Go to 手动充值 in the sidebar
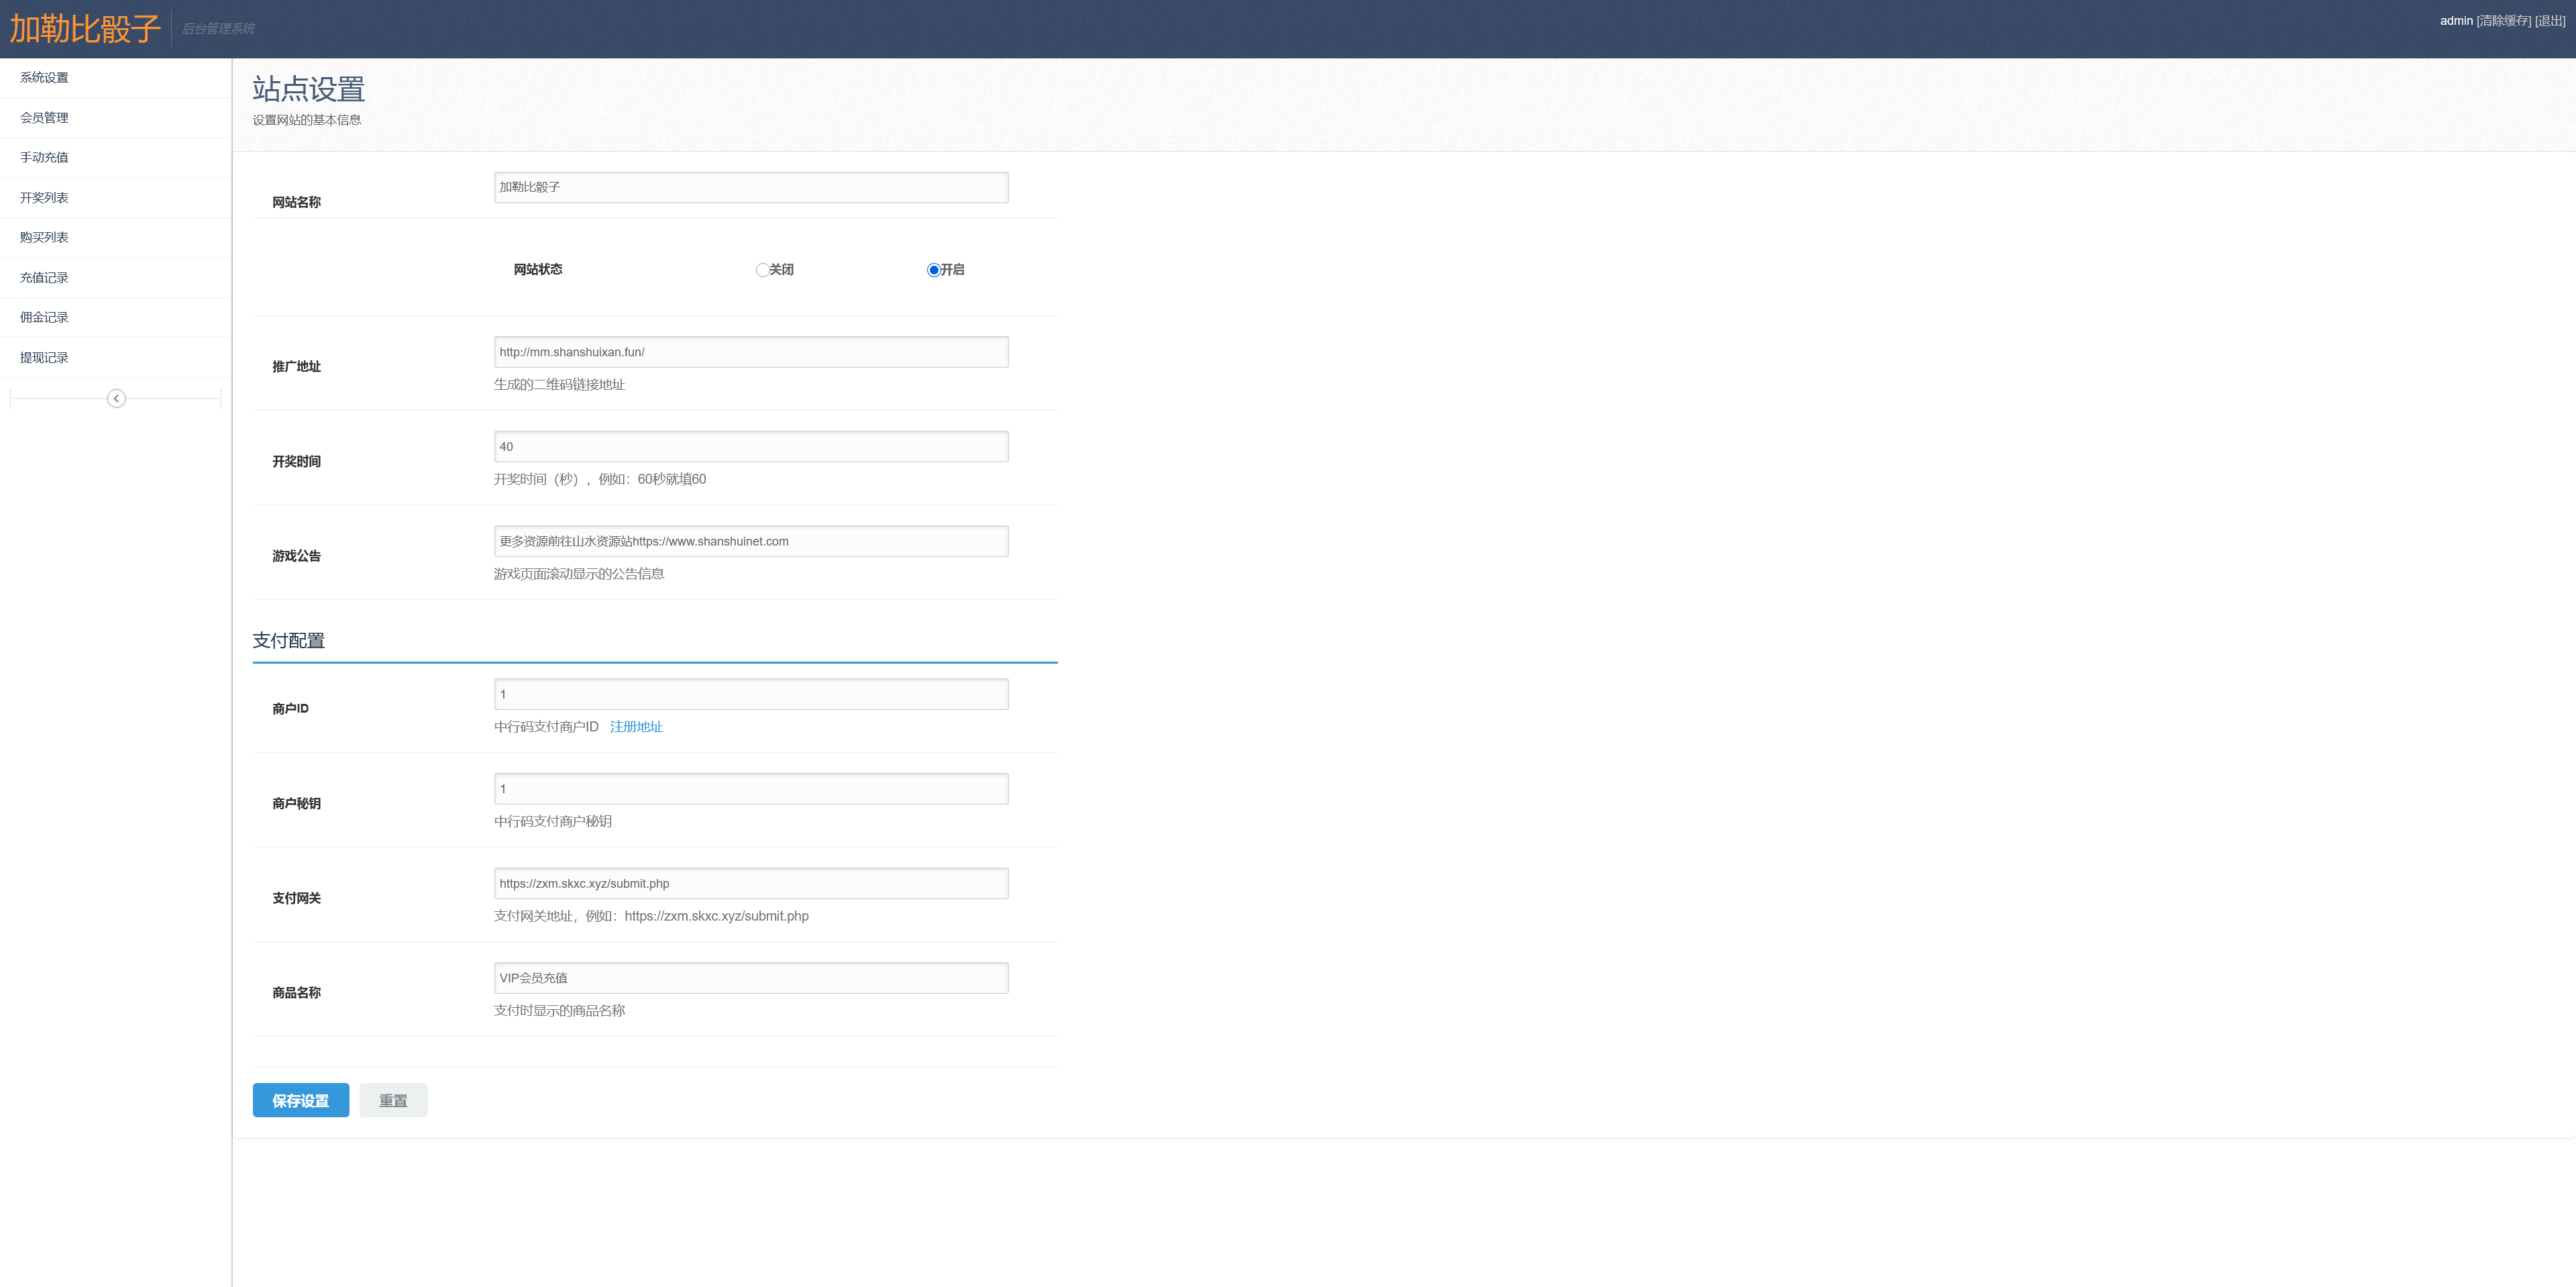2576x1287 pixels. (x=44, y=157)
